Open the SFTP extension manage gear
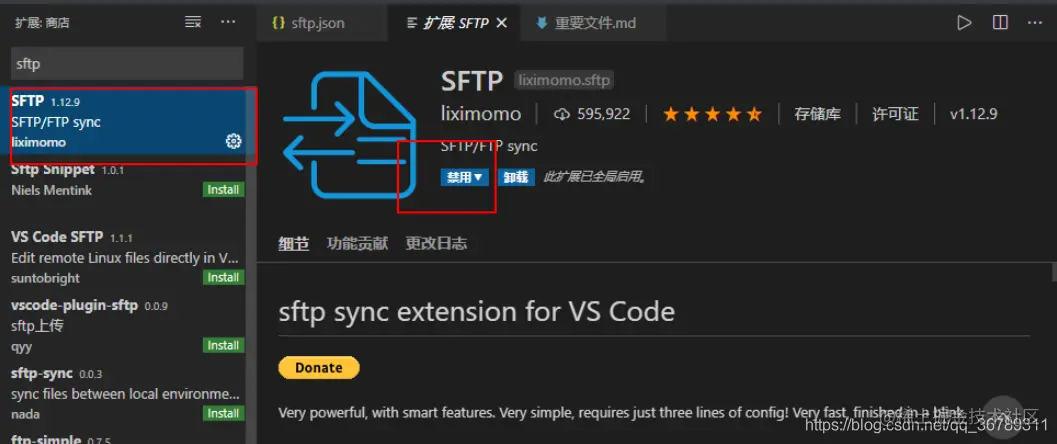Viewport: 1057px width, 444px height. pyautogui.click(x=233, y=141)
